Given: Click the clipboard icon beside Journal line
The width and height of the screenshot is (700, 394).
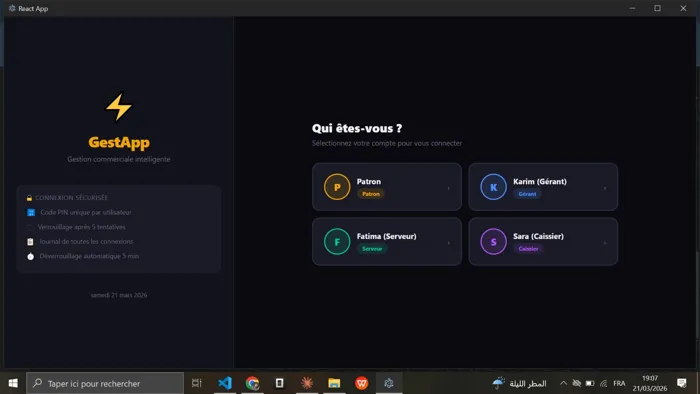Looking at the screenshot, I should [x=30, y=242].
